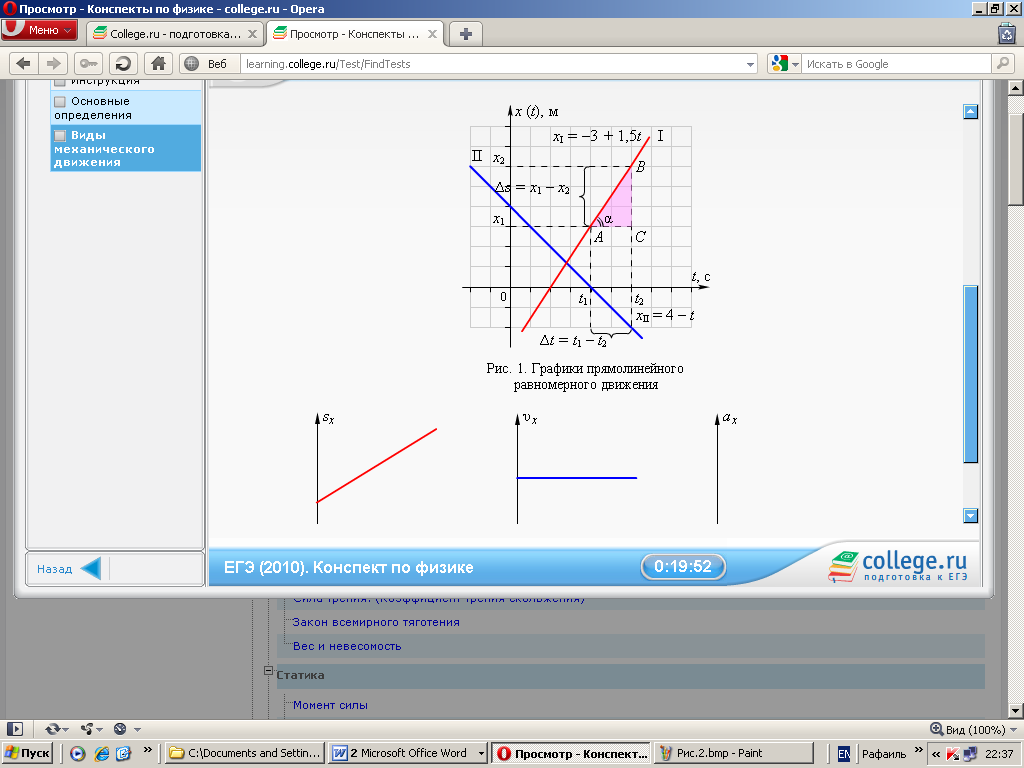The width and height of the screenshot is (1024, 768).
Task: Expand hidden system tray icons chevron
Action: click(x=936, y=754)
